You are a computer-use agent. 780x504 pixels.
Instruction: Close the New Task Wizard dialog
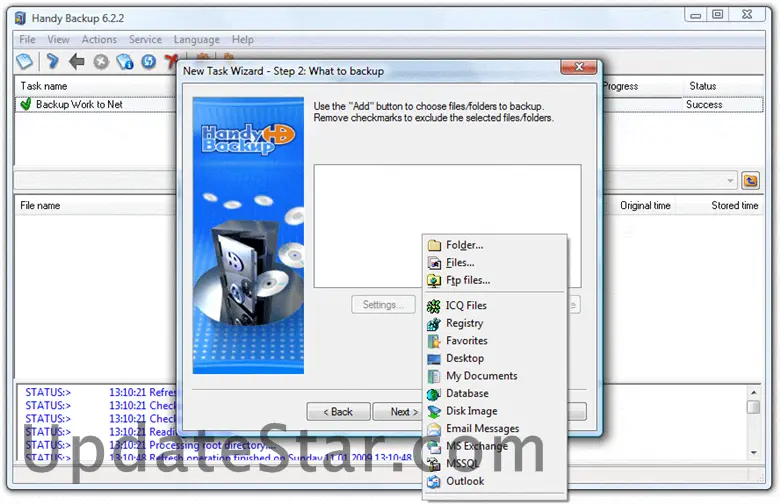tap(579, 67)
